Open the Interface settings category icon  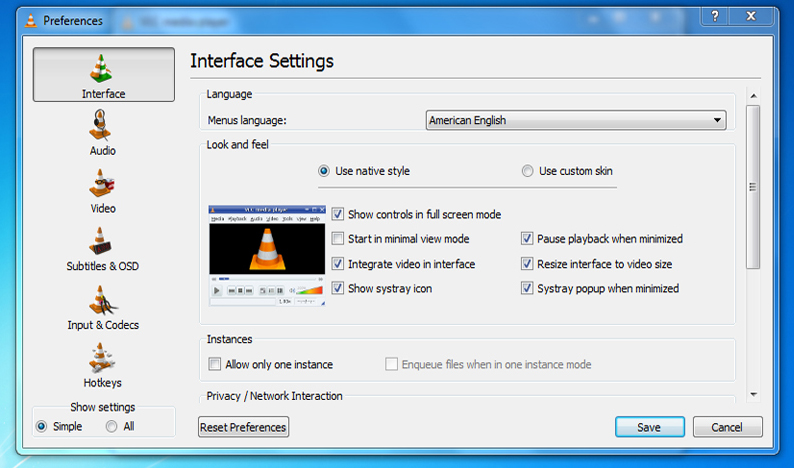pyautogui.click(x=103, y=68)
